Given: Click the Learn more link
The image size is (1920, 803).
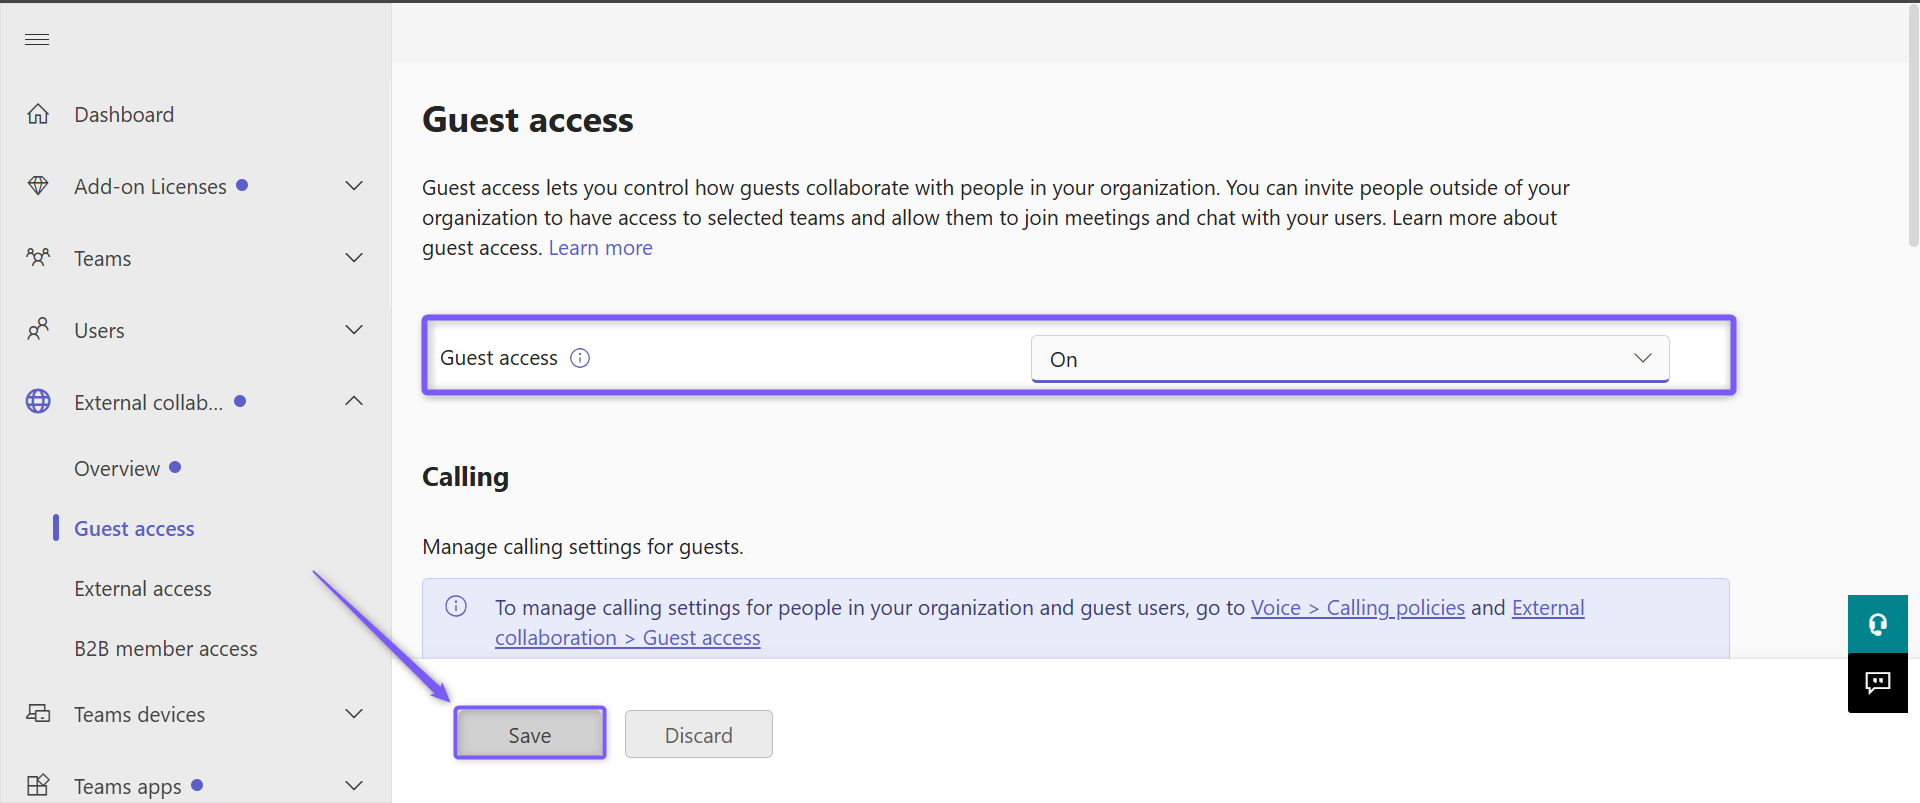Looking at the screenshot, I should pyautogui.click(x=600, y=248).
